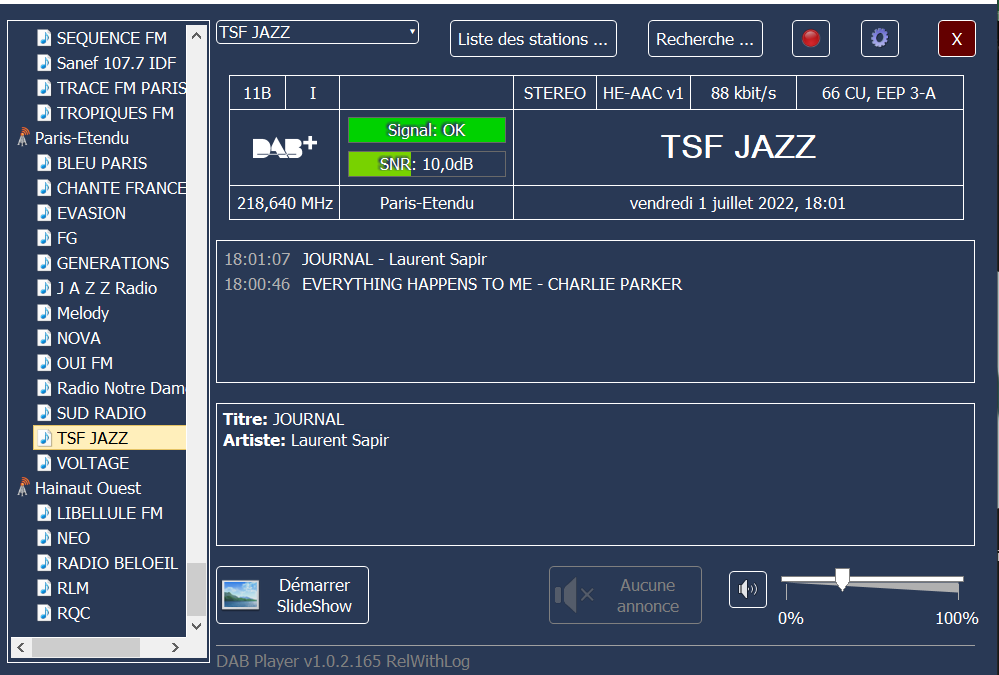The height and width of the screenshot is (675, 999).
Task: Click the 218,640 MHz frequency cell
Action: (x=285, y=203)
